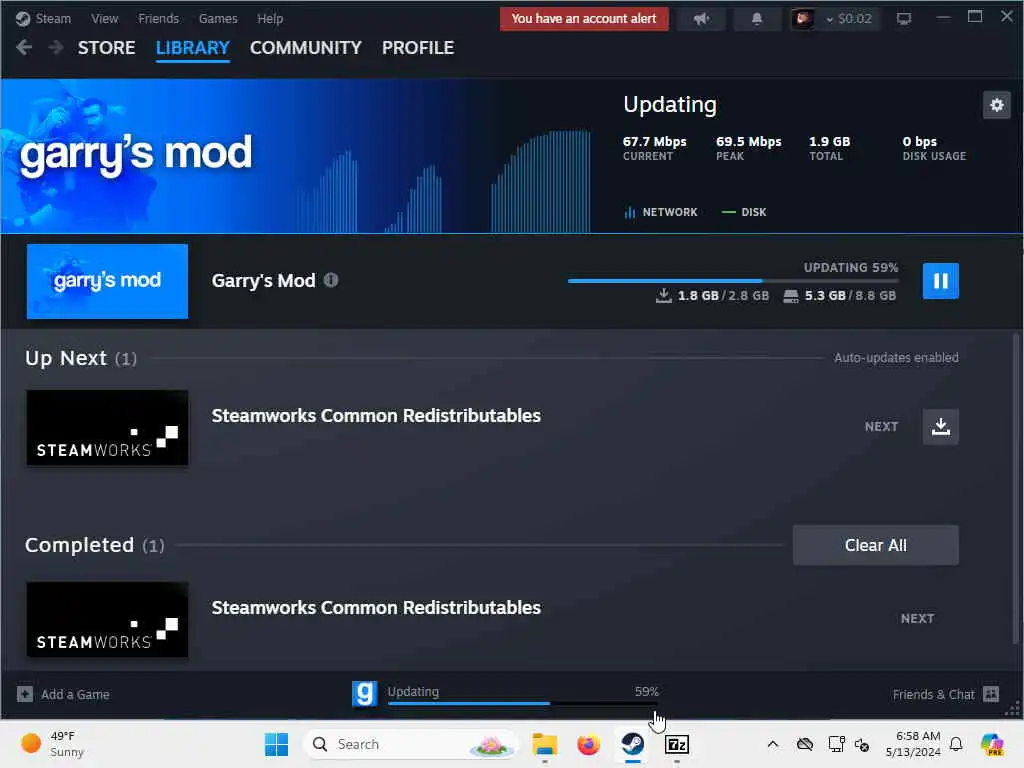Click the Garry's Mod info icon
Screen dimensions: 1024x768
point(331,280)
